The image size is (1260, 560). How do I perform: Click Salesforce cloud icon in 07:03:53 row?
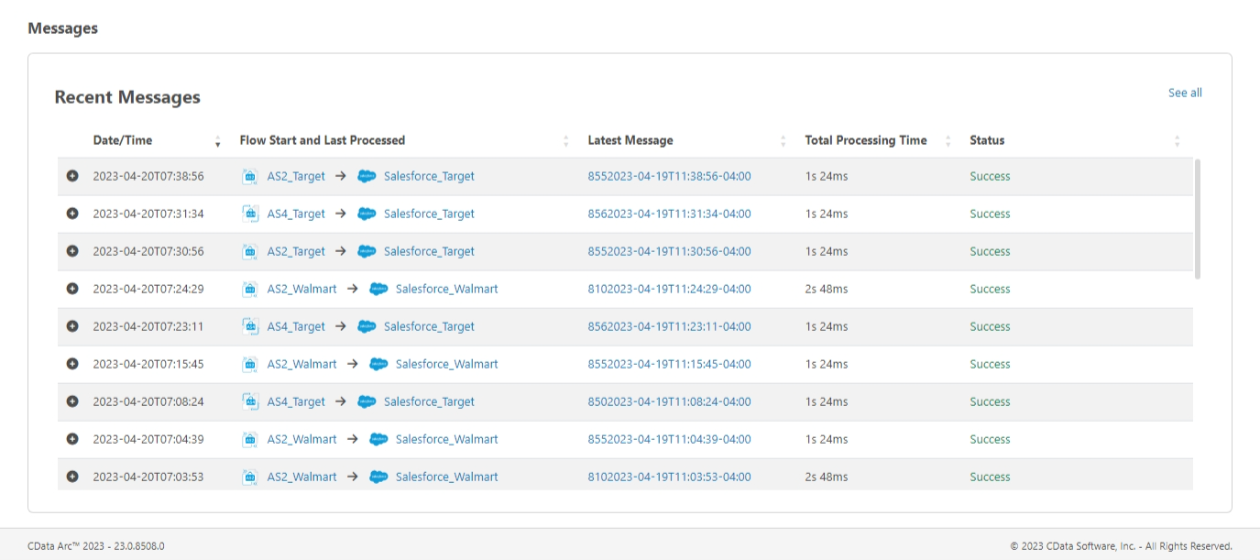(378, 477)
